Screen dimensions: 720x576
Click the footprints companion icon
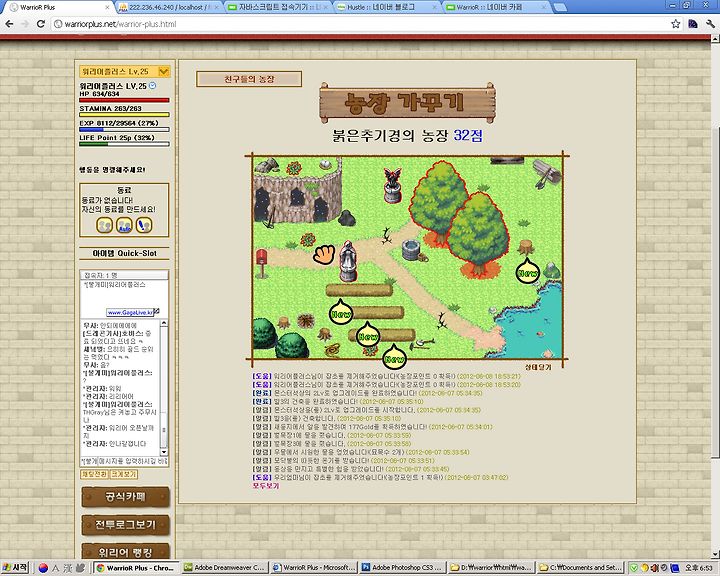(x=144, y=225)
